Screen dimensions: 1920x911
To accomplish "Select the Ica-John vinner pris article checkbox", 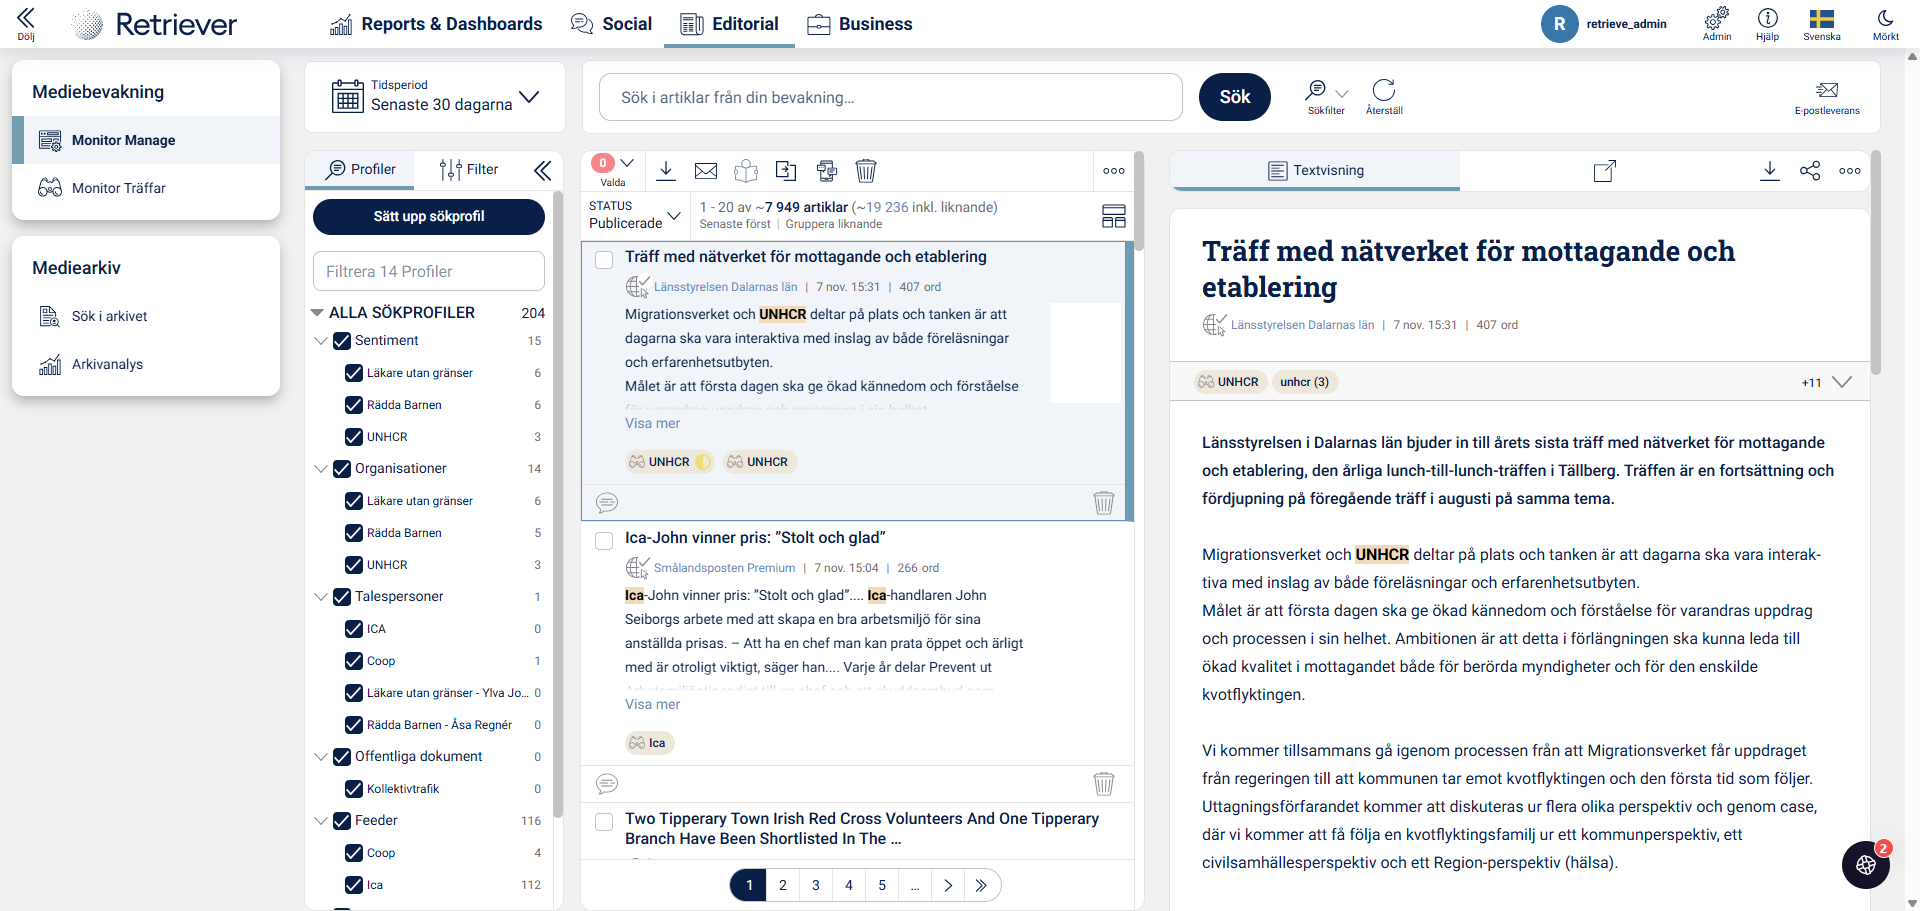I will [x=604, y=541].
